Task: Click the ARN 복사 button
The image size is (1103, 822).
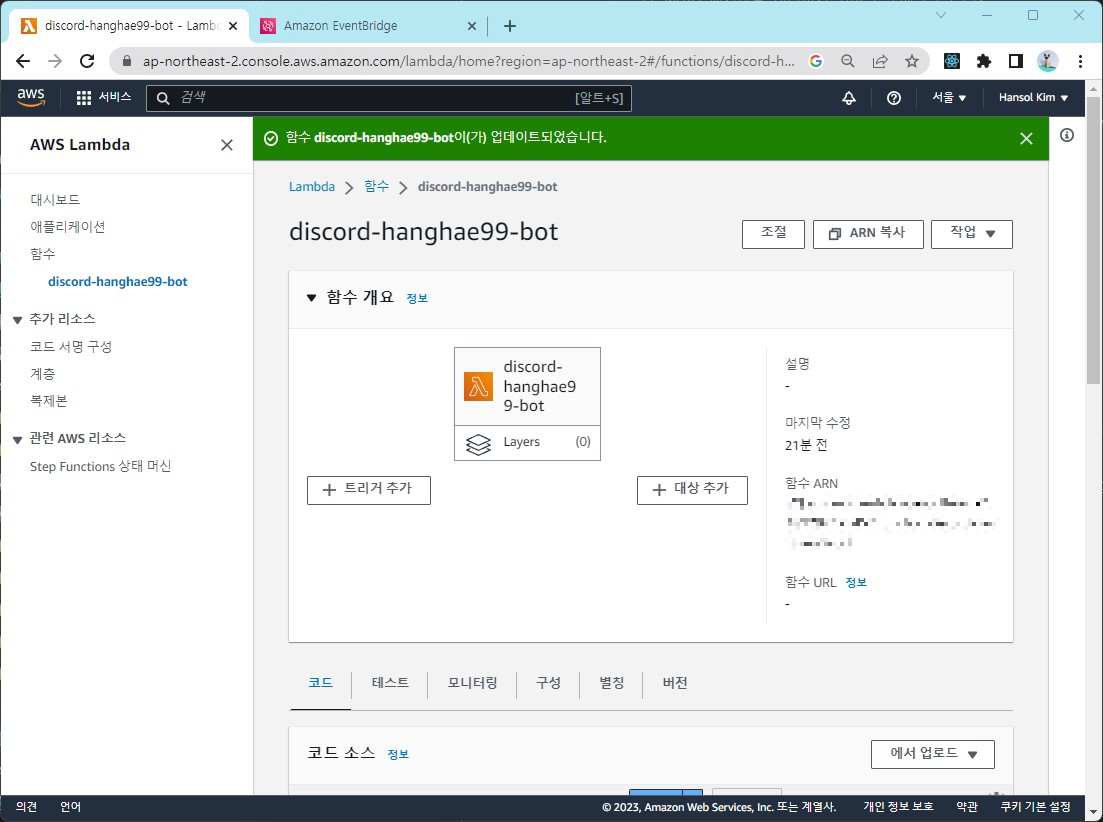Action: click(x=868, y=234)
